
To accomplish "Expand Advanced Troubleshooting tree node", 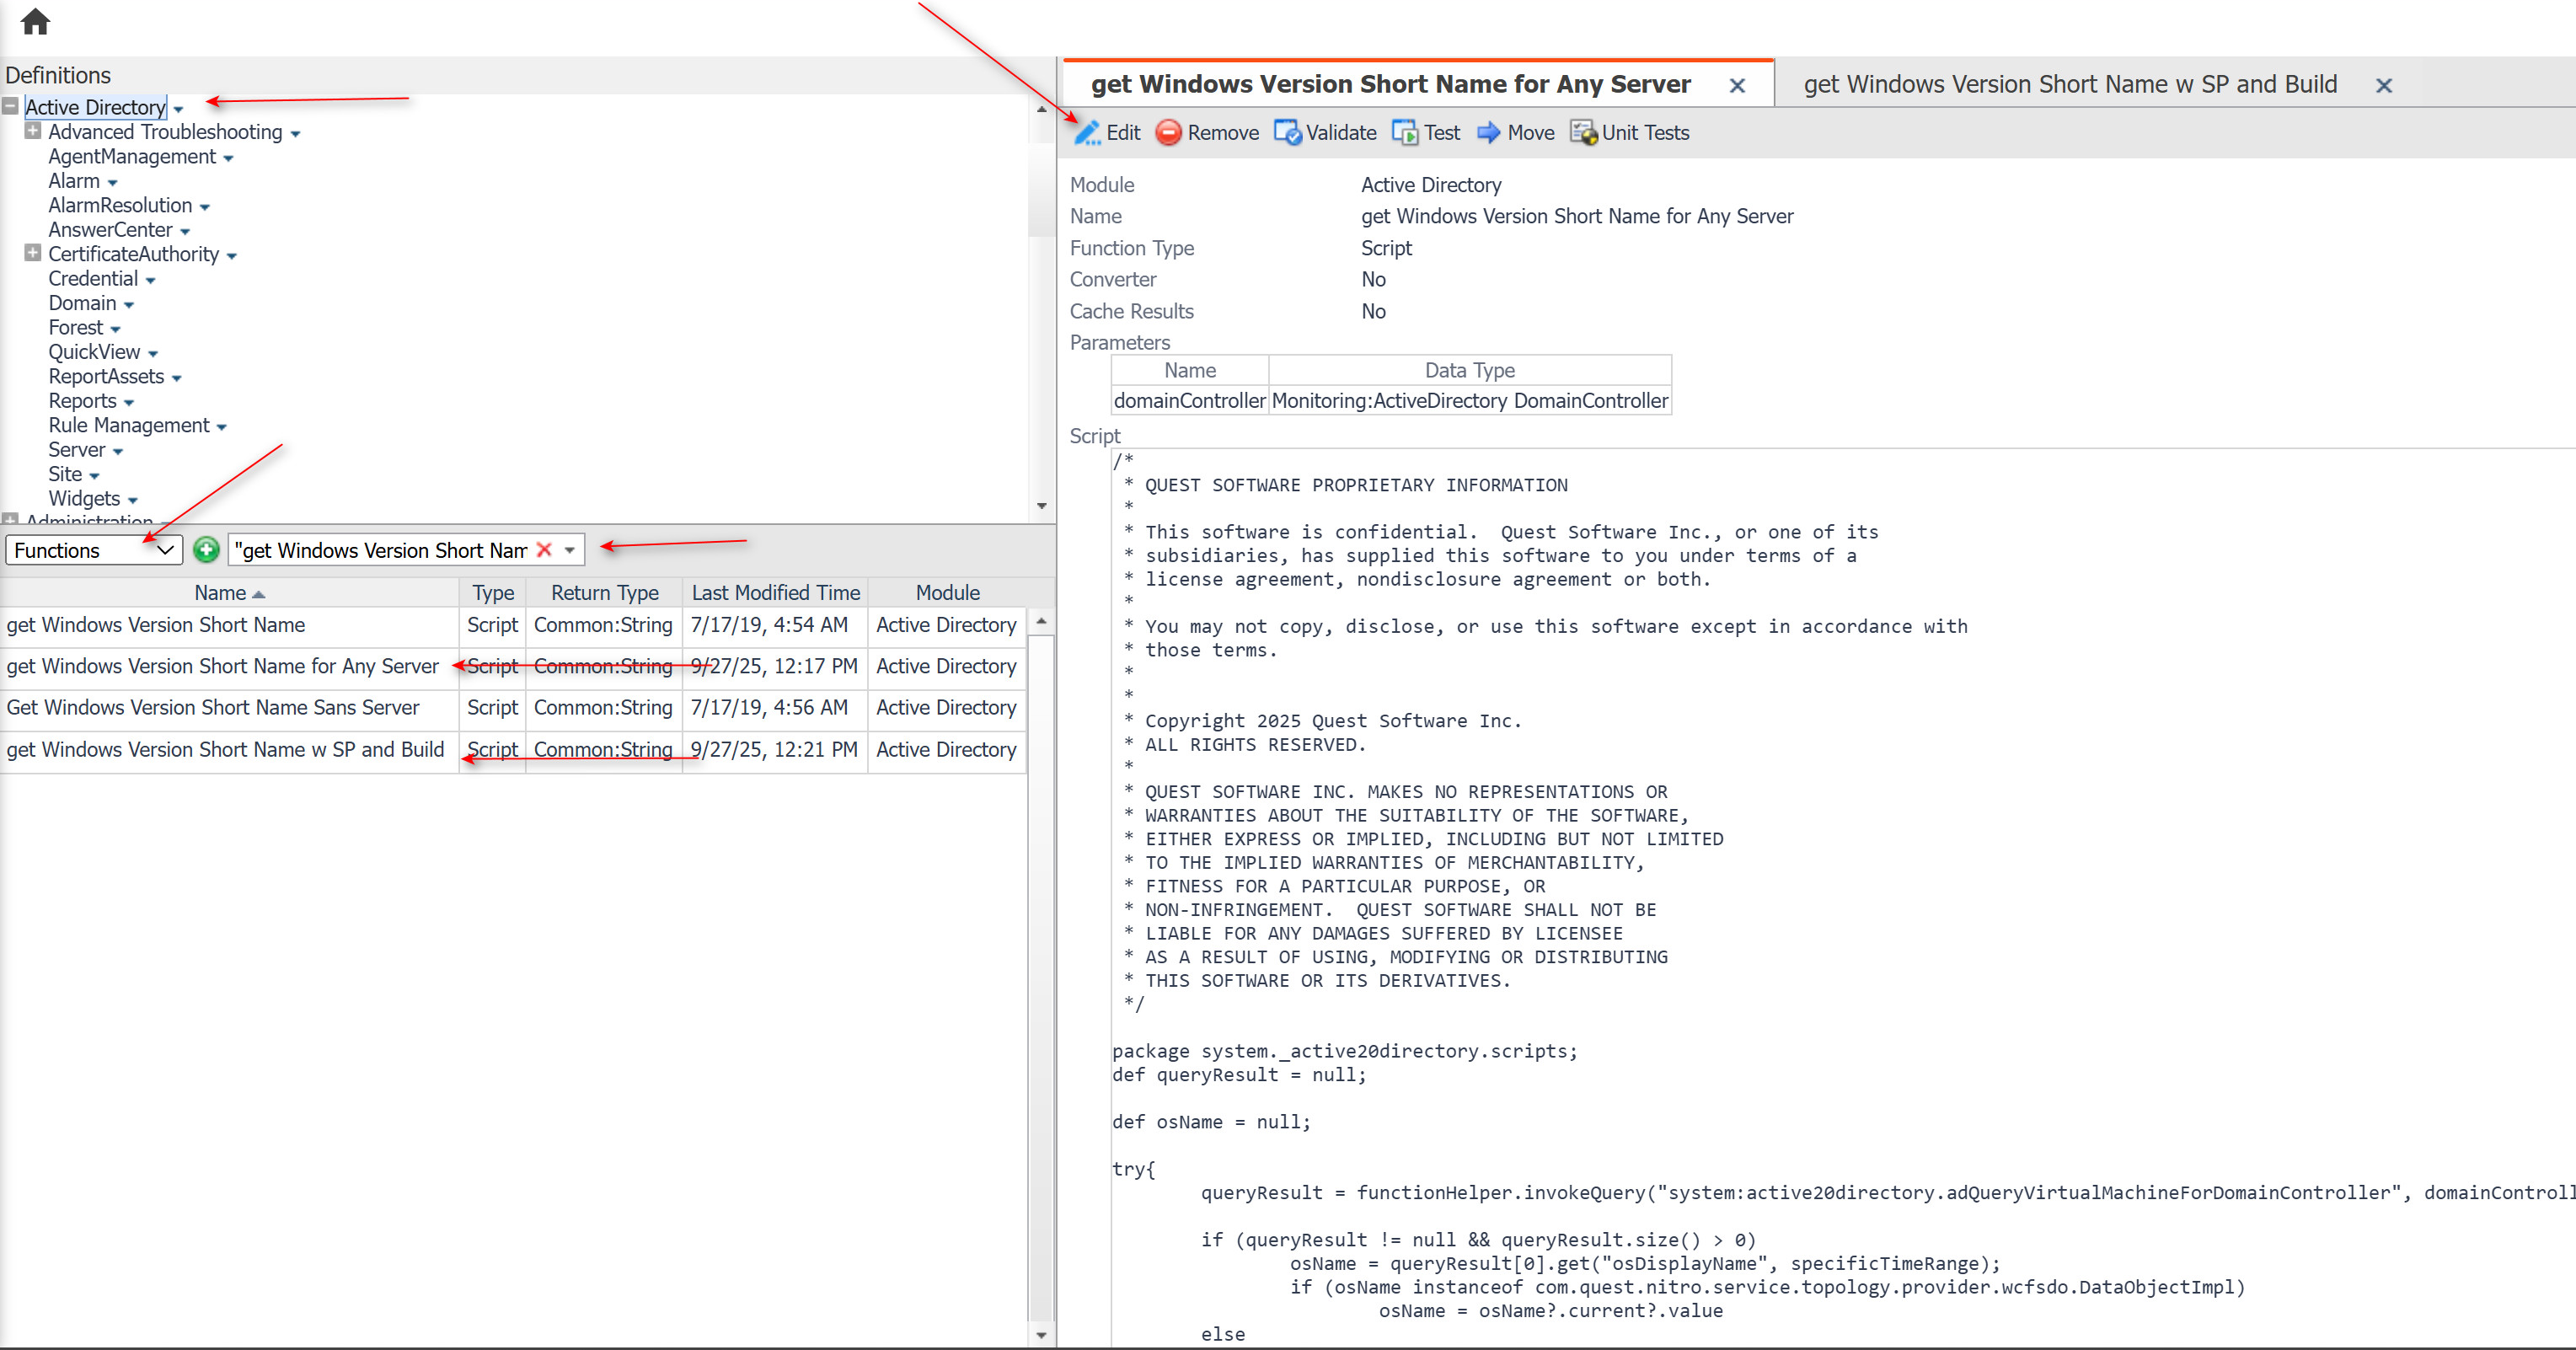I will tap(33, 131).
